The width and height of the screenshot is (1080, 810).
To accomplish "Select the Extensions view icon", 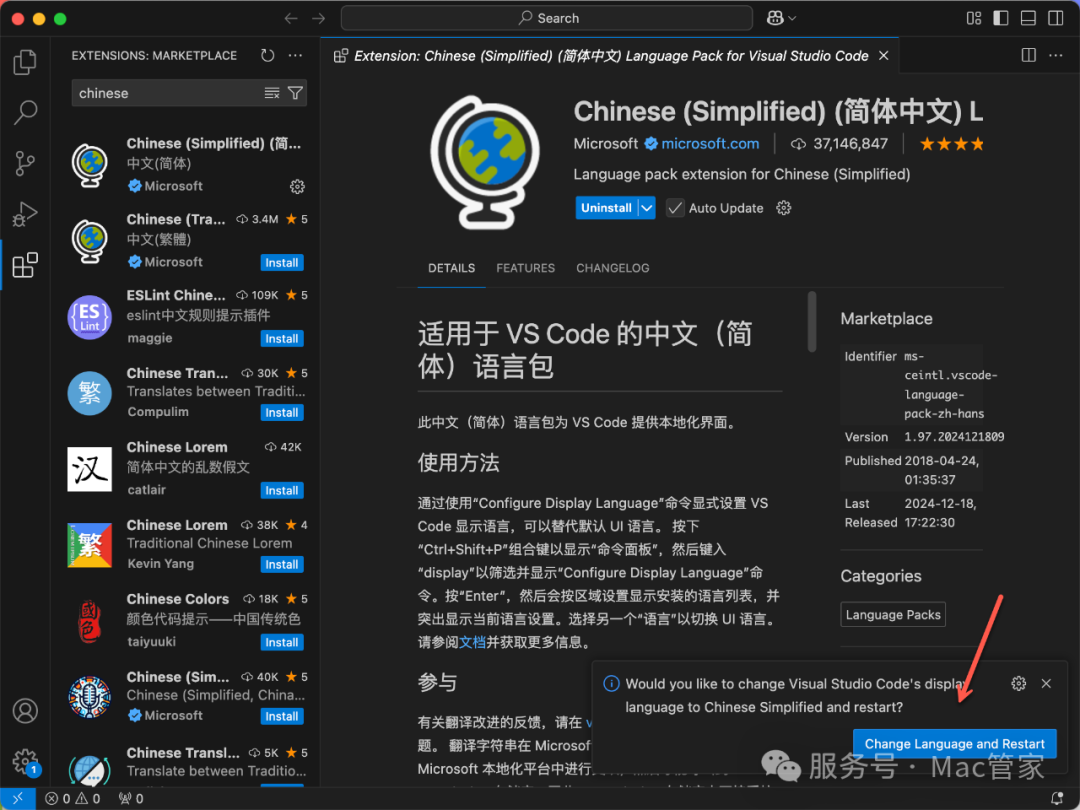I will pos(25,265).
